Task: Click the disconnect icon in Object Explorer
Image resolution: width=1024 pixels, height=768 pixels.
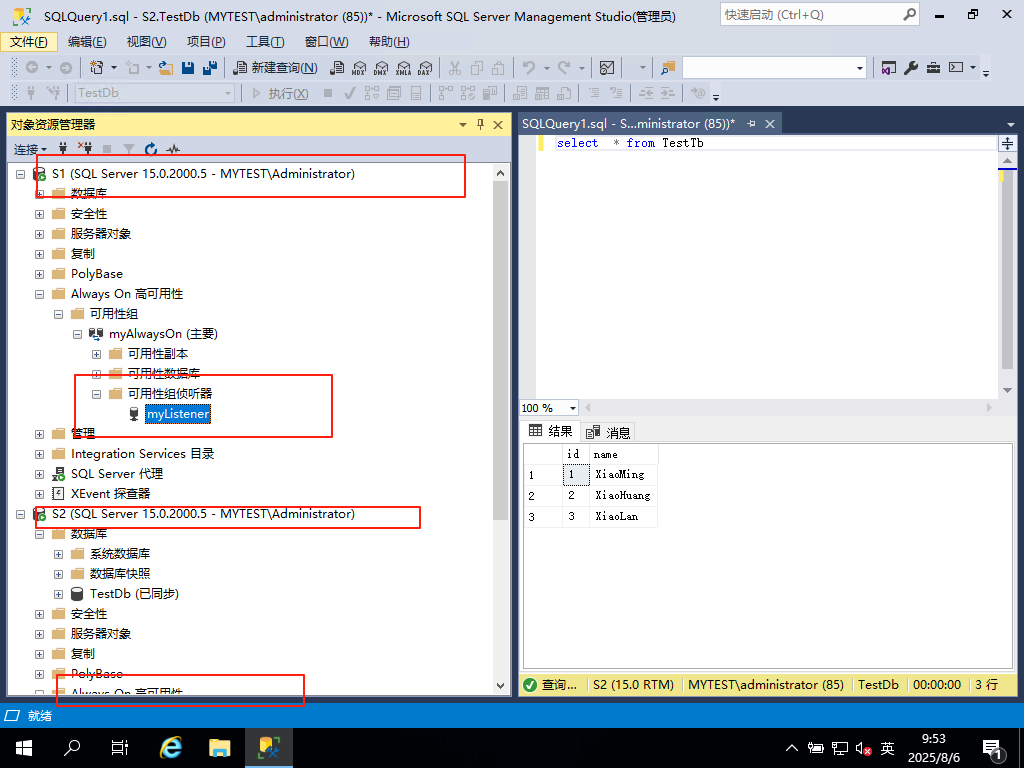Action: point(85,149)
